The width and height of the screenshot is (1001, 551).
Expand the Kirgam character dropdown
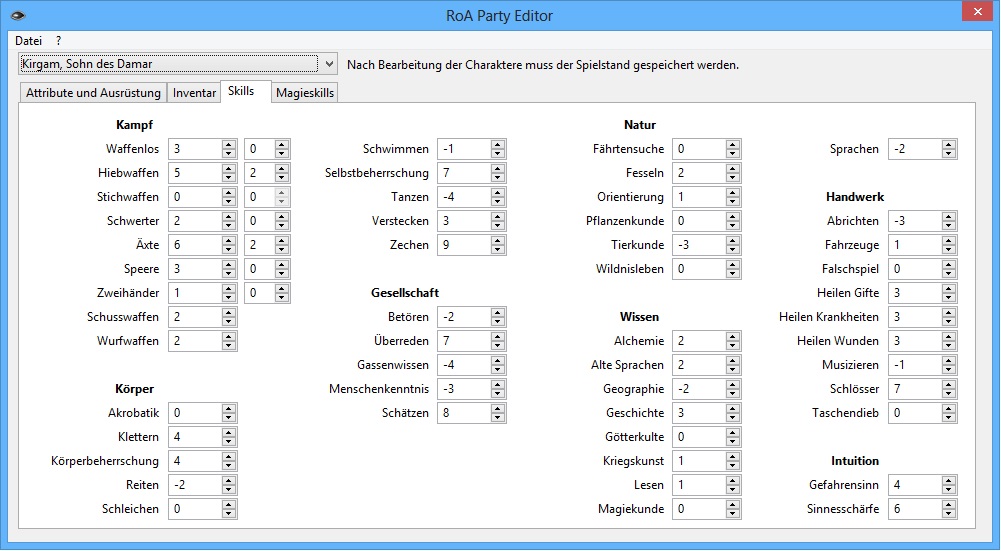(330, 65)
